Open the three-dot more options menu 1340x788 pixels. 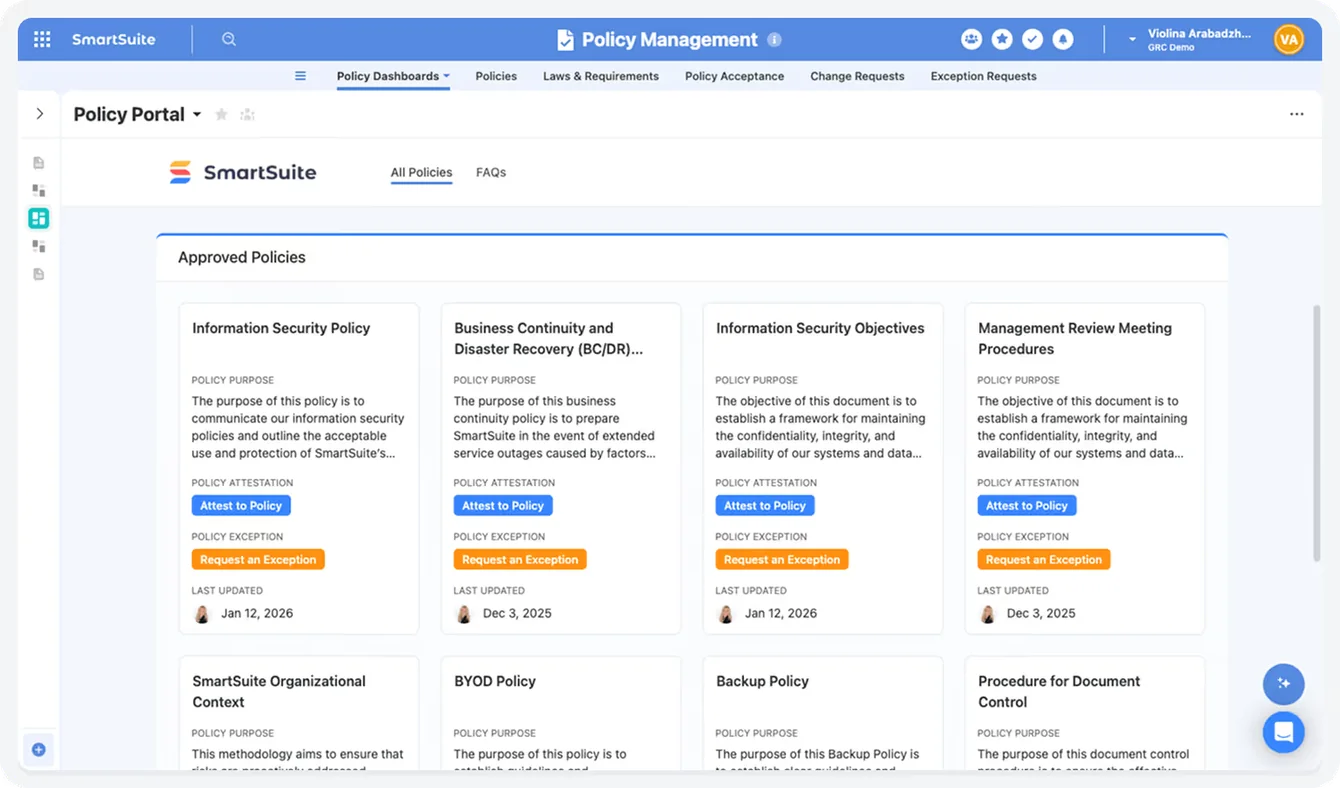coord(1297,114)
